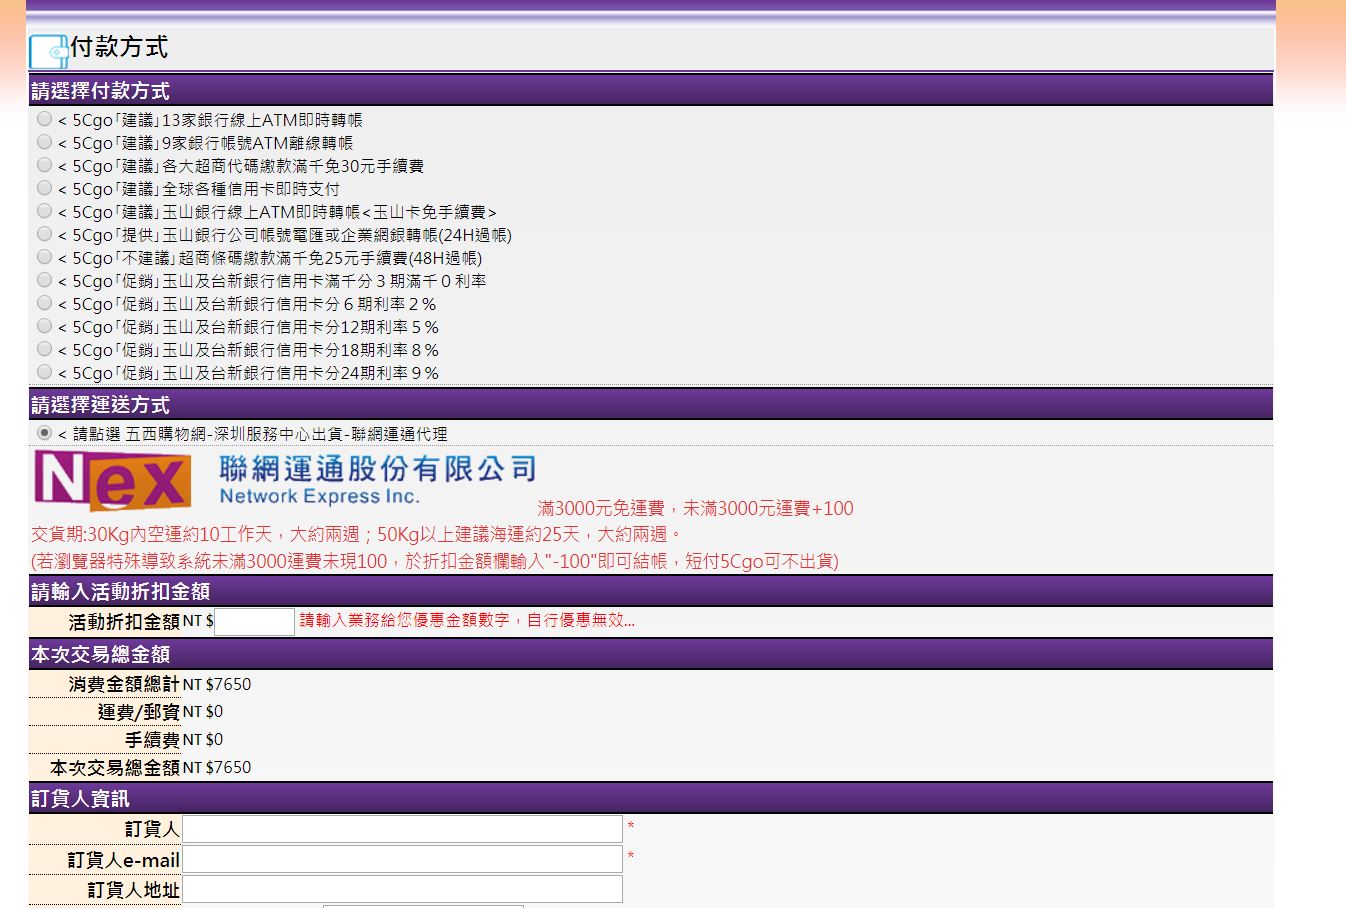
Task: Click the 訂貨人地址 address field
Action: click(402, 889)
